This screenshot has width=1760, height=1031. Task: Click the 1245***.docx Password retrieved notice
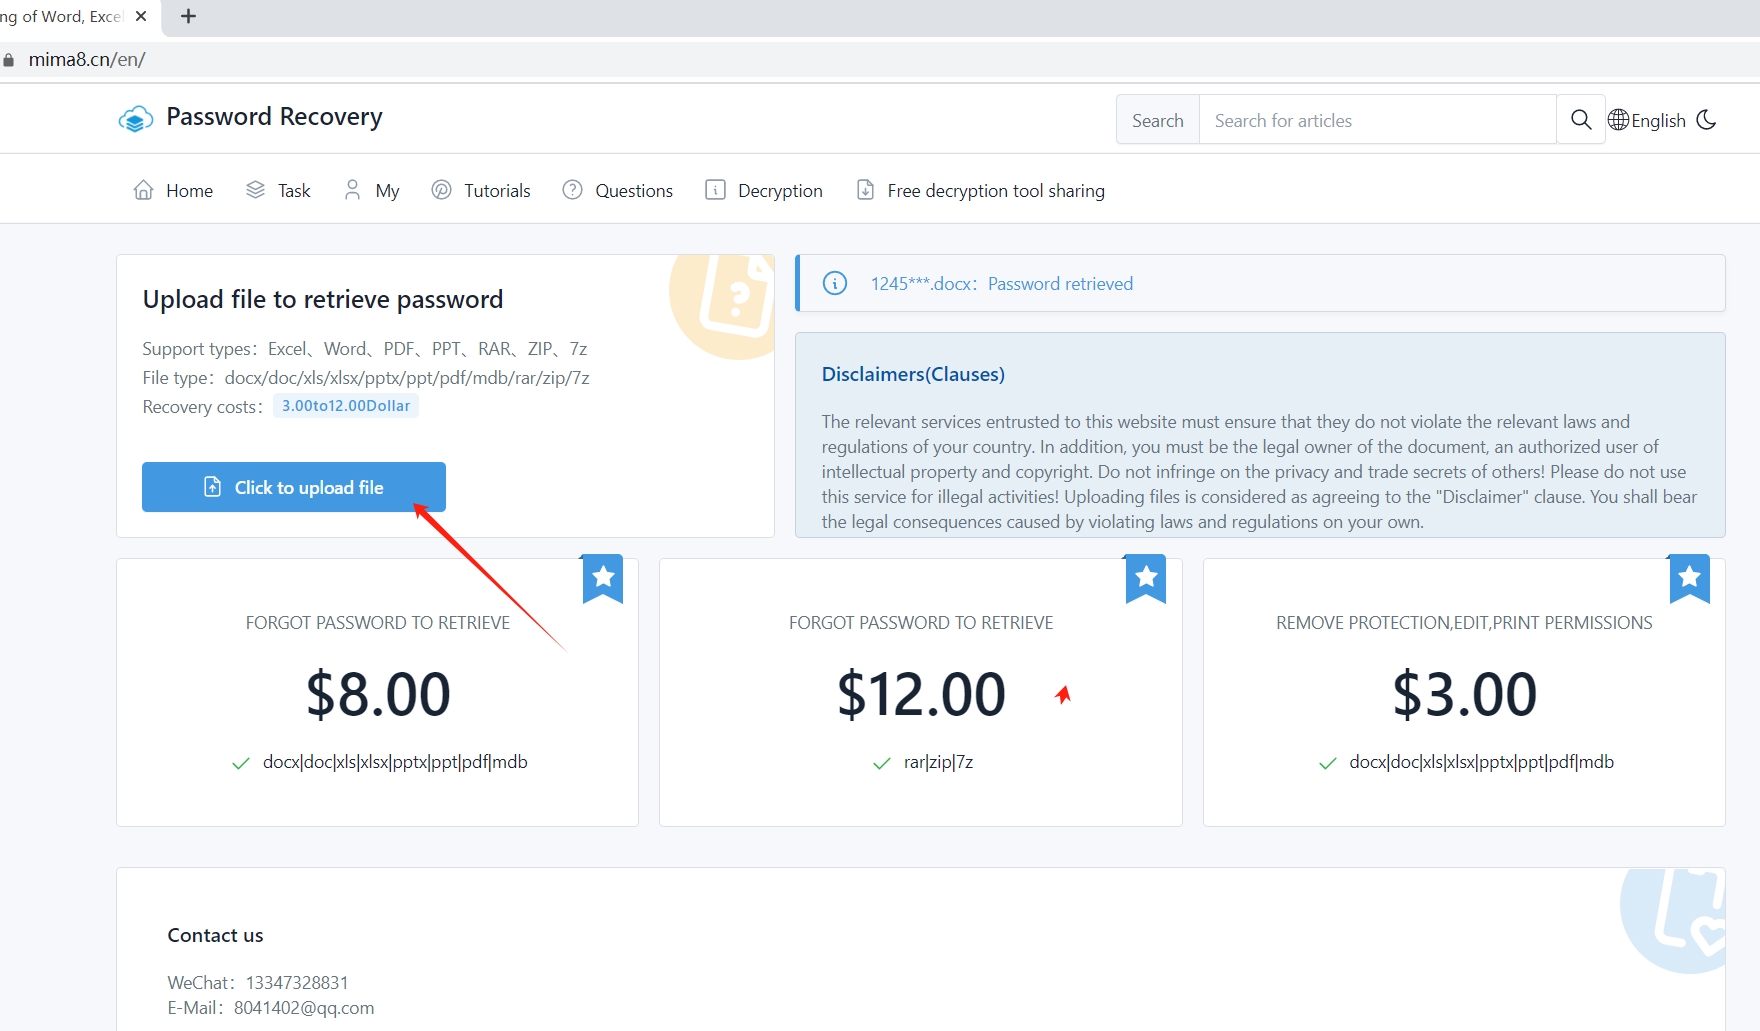tap(1001, 284)
